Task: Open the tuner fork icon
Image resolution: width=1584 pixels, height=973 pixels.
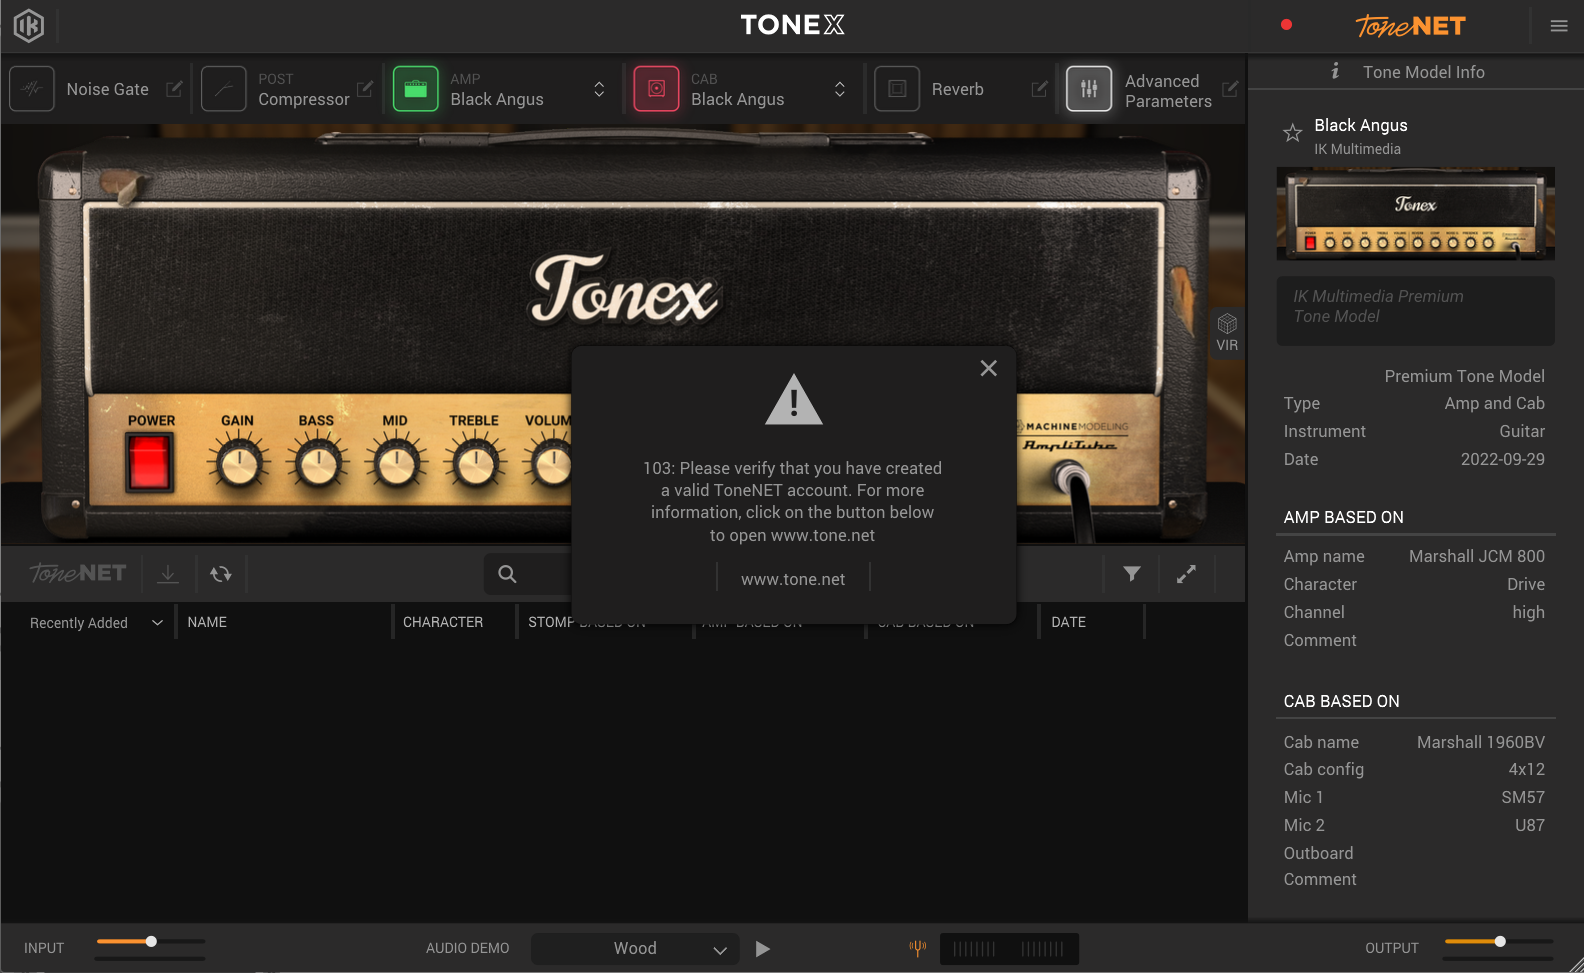Action: [917, 948]
